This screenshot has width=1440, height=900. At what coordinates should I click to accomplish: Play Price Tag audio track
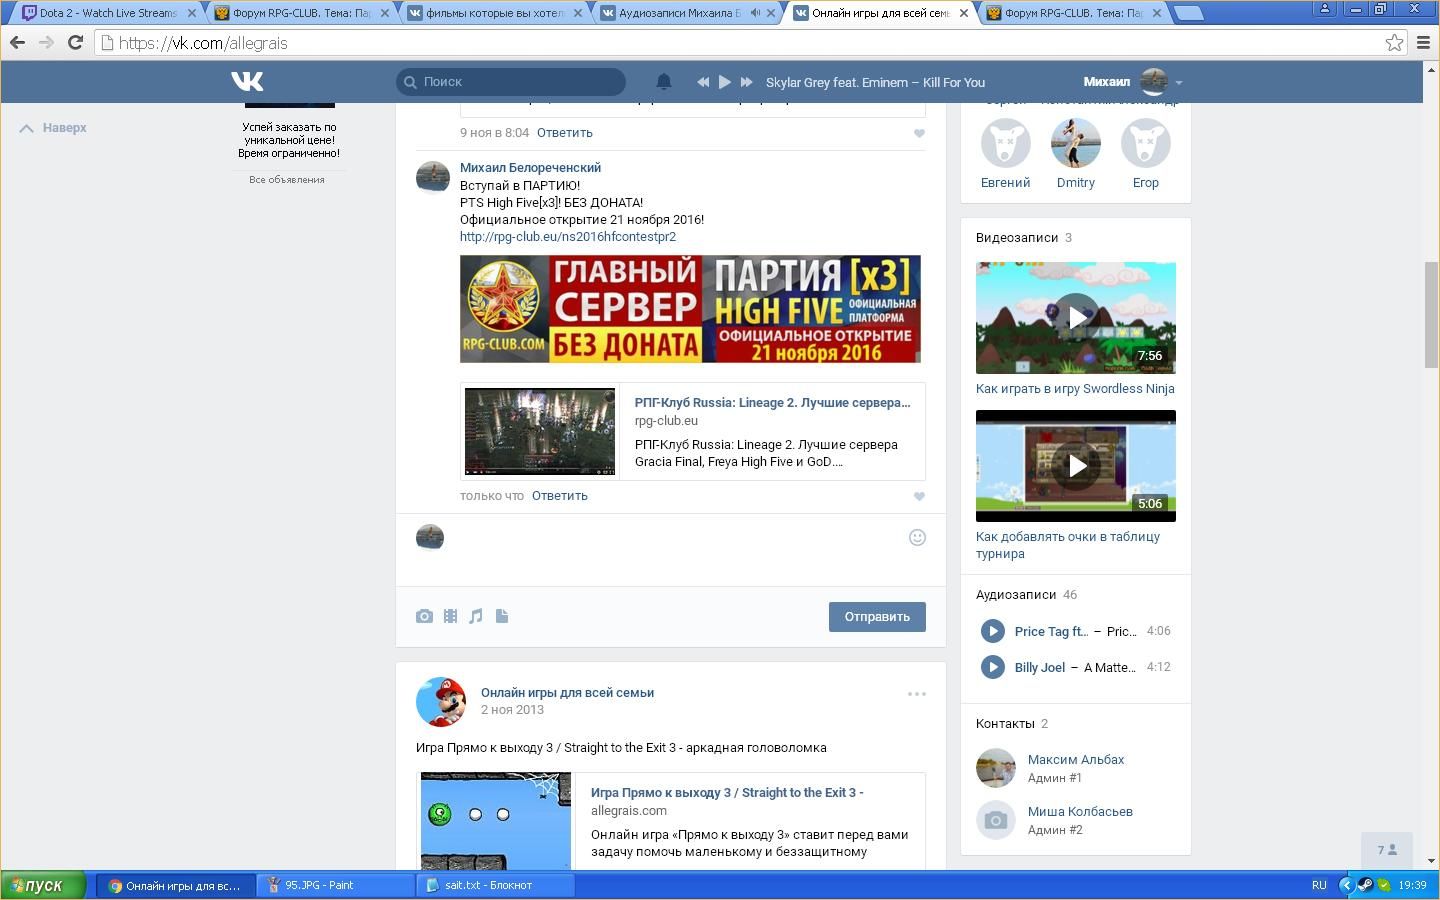point(992,631)
